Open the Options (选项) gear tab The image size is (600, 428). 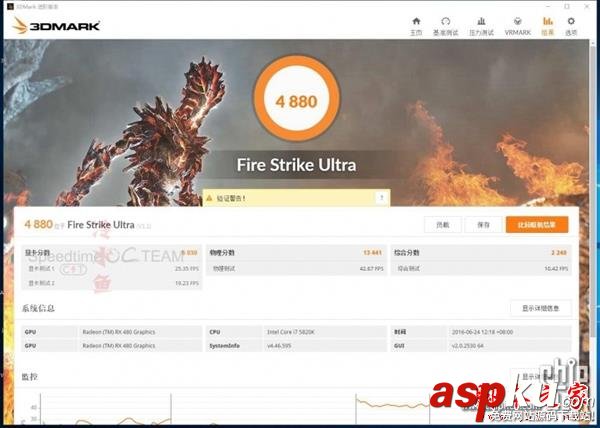(571, 26)
